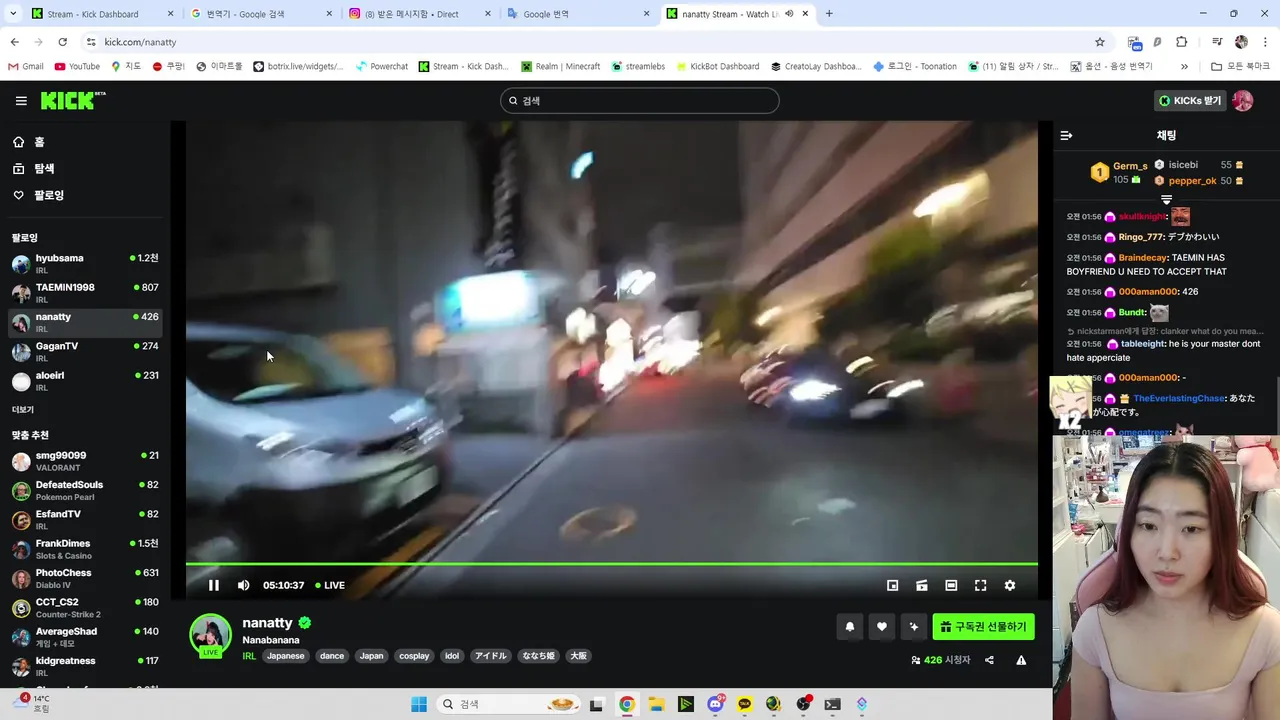The image size is (1280, 720).
Task: Open hyubsama channel in following list
Action: click(x=86, y=264)
